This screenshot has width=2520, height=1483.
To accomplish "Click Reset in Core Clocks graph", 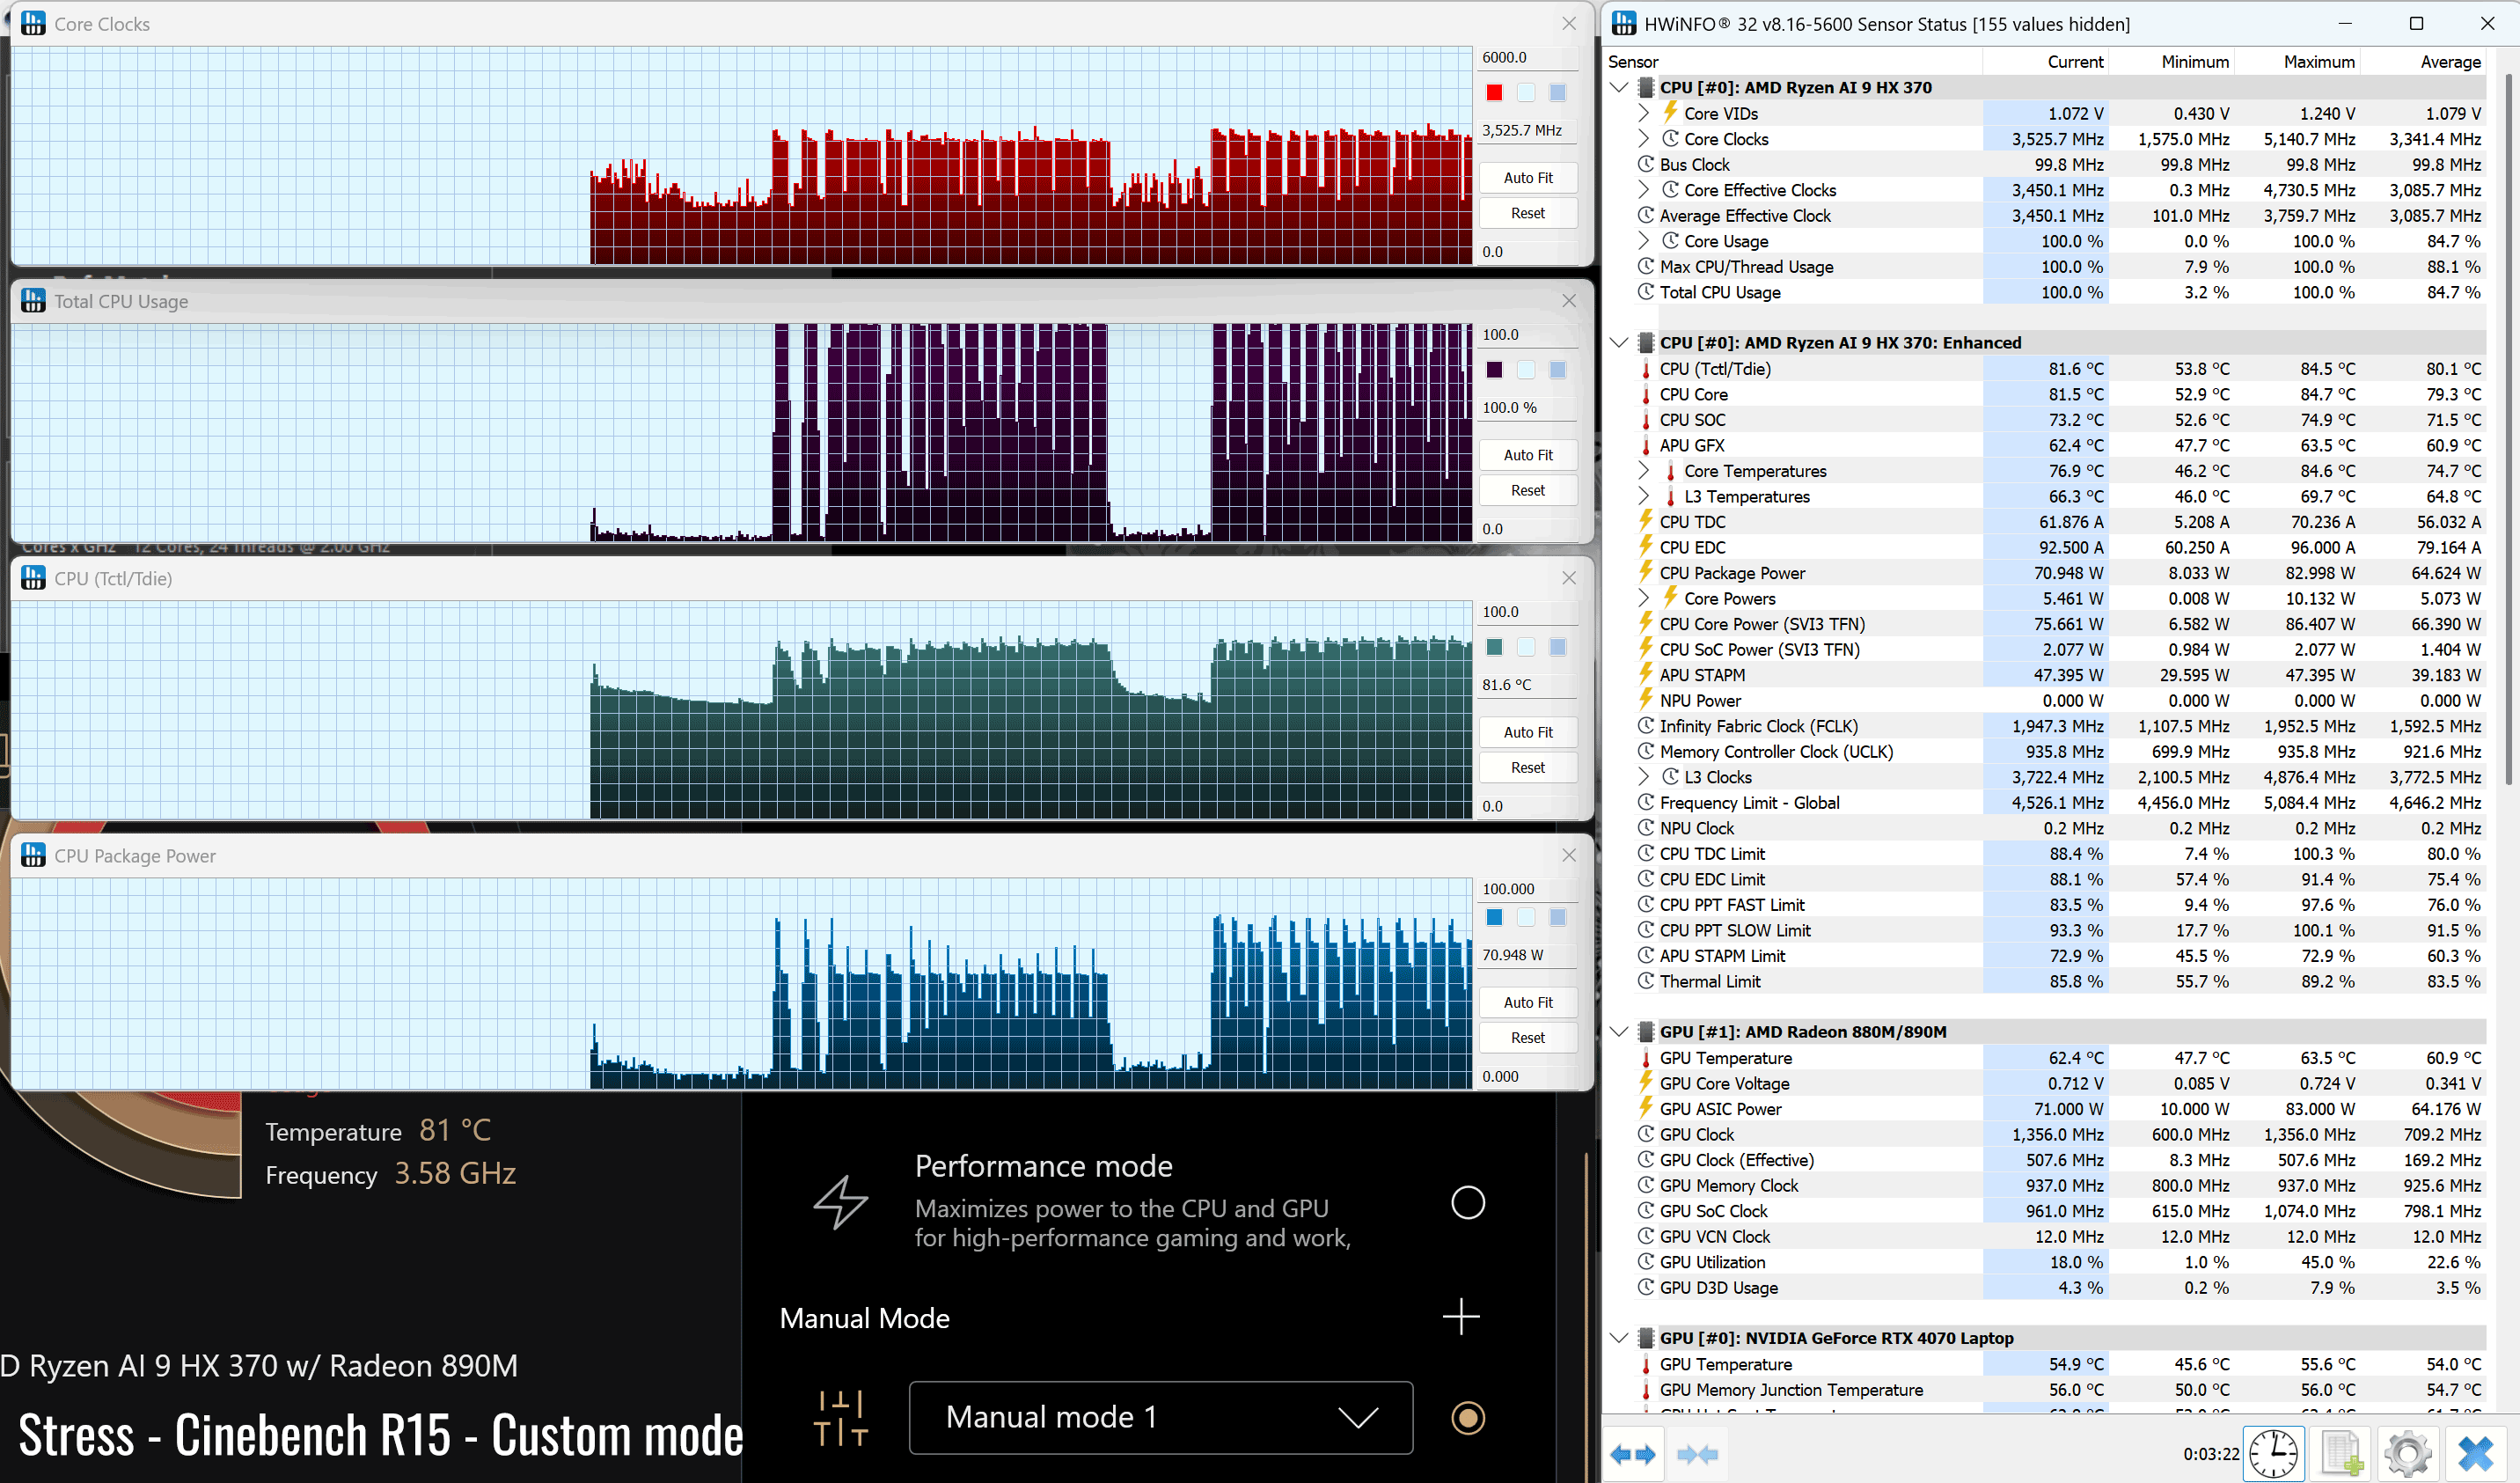I will pyautogui.click(x=1527, y=213).
